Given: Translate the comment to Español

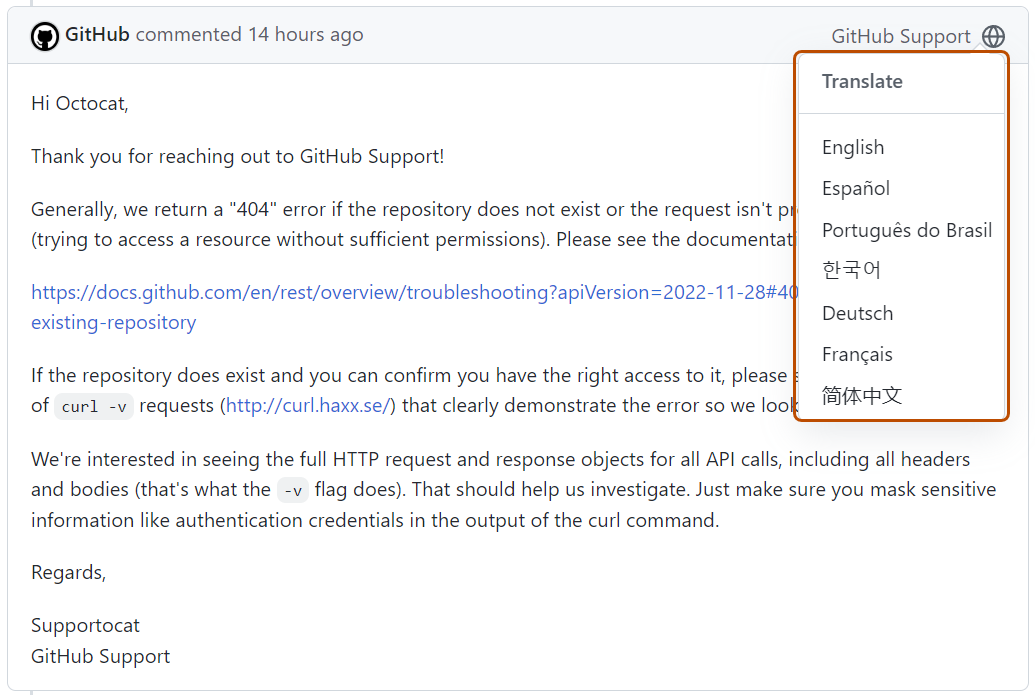Looking at the screenshot, I should point(854,188).
